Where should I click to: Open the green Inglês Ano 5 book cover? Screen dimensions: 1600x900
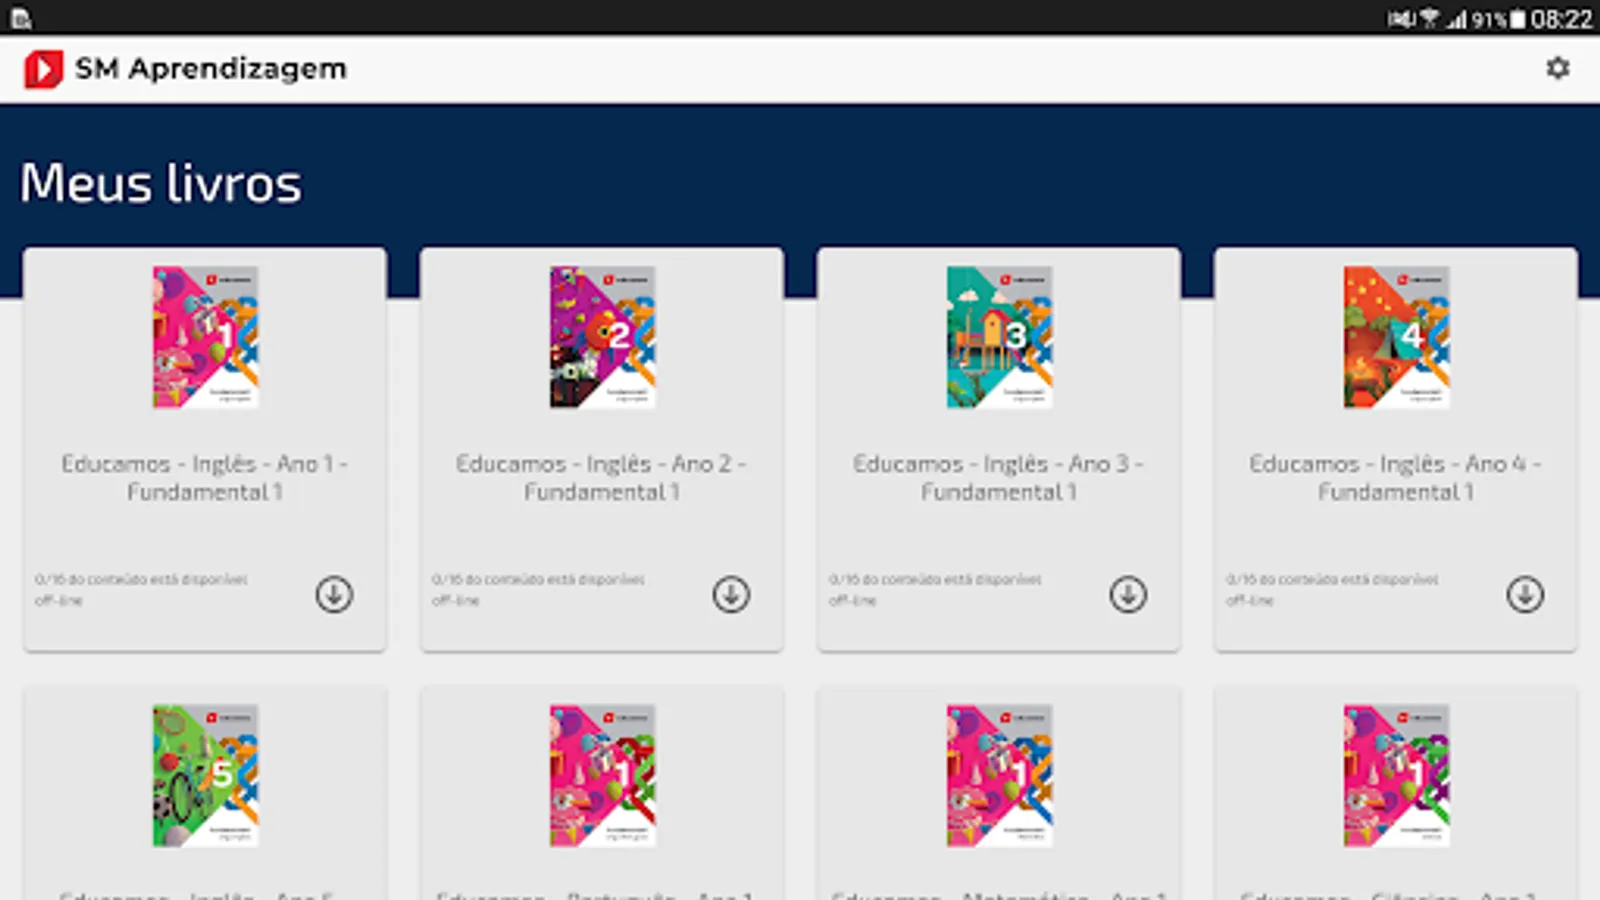click(205, 776)
